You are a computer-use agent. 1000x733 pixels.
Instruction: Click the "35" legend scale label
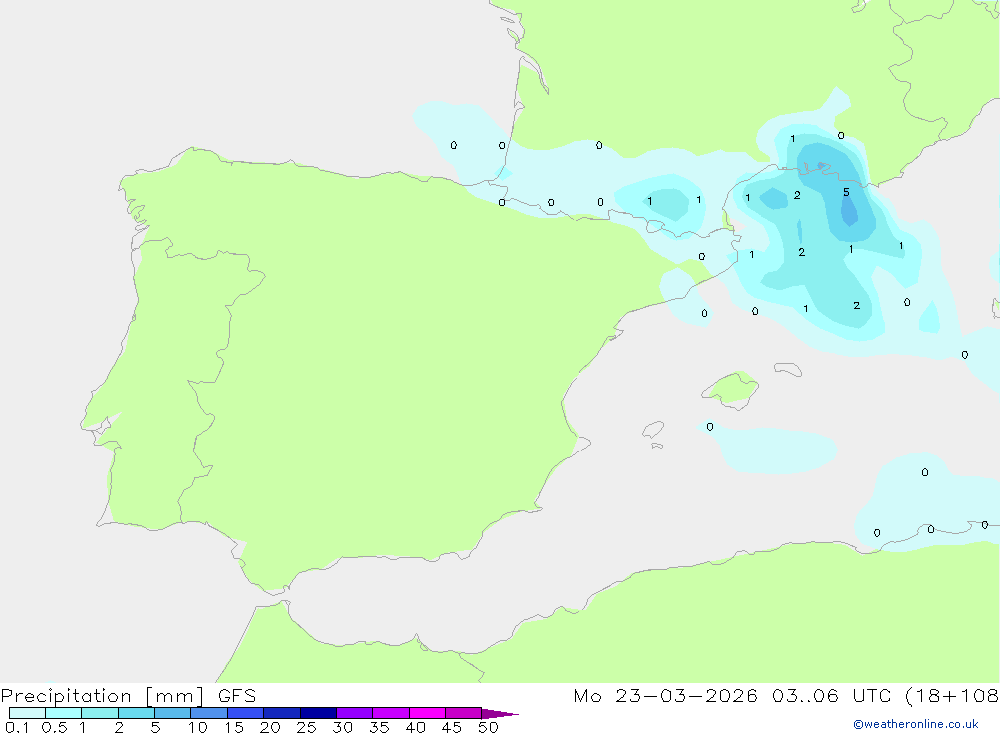tap(379, 727)
